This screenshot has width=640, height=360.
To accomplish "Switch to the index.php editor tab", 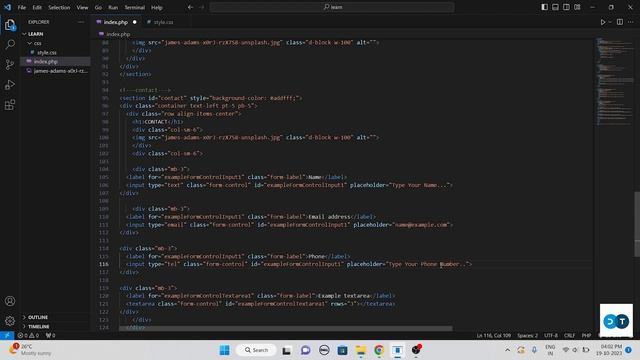I will (x=115, y=22).
